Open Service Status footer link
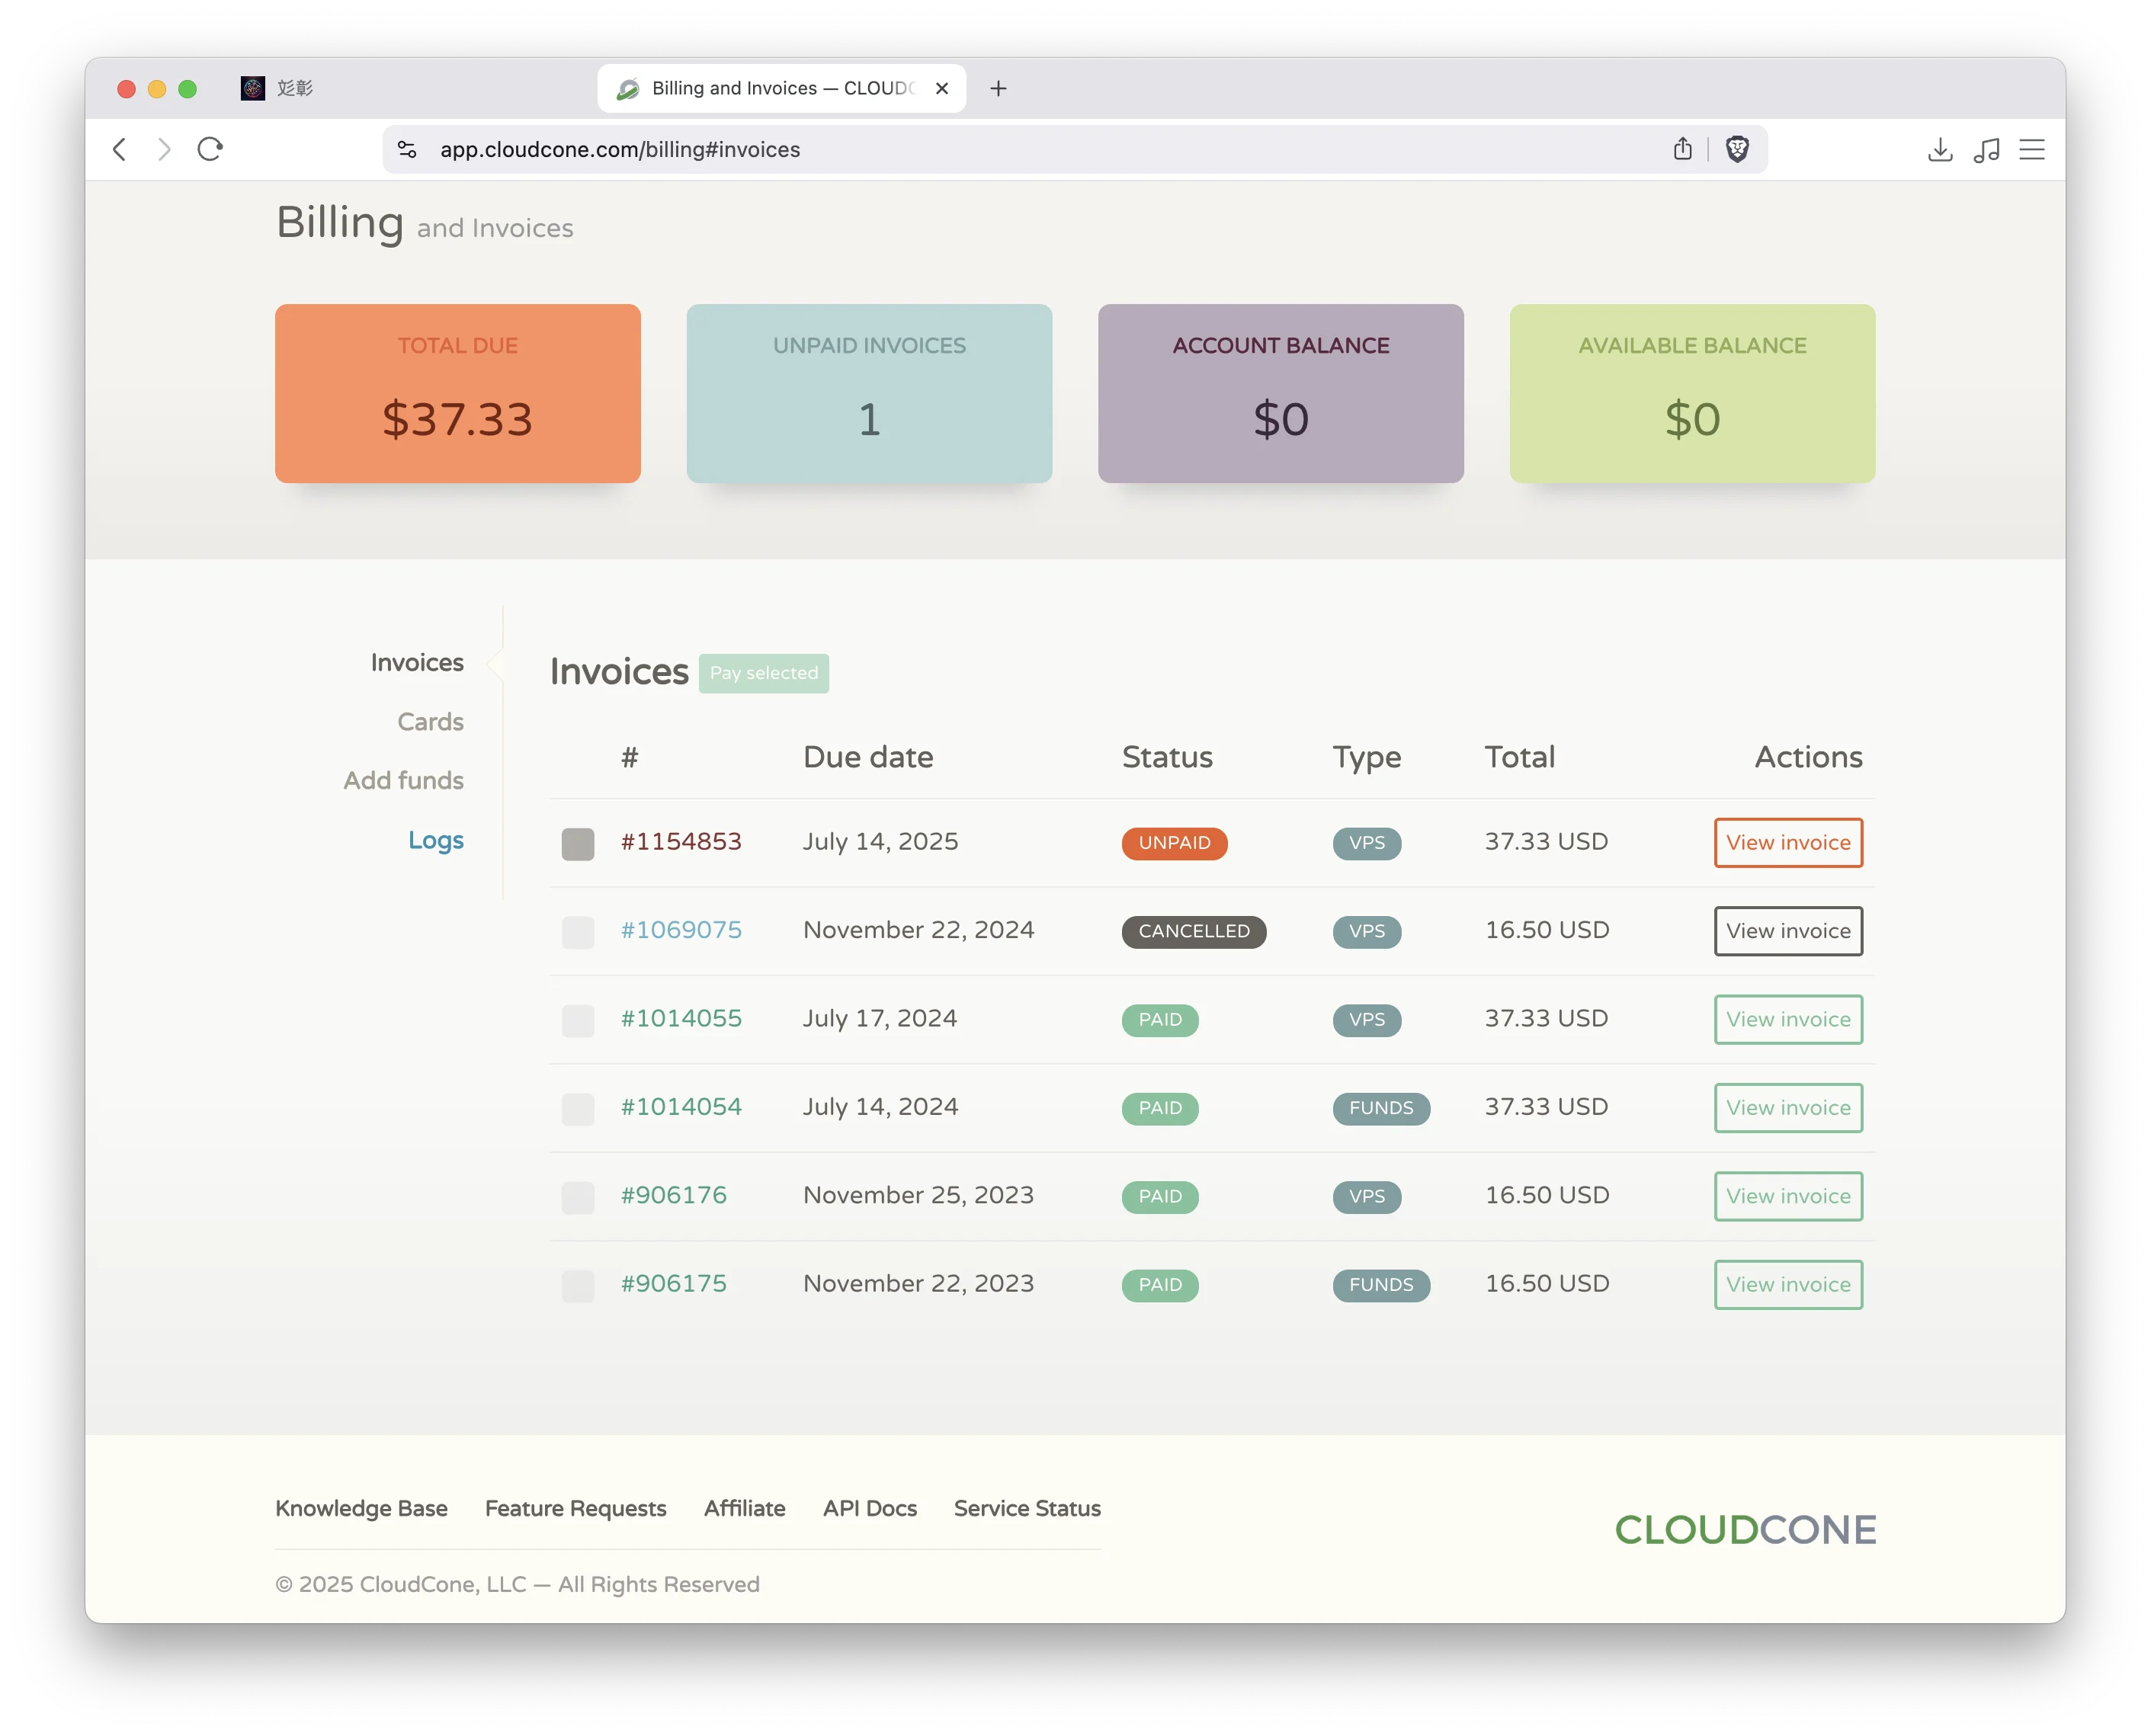Image resolution: width=2151 pixels, height=1736 pixels. [1027, 1508]
